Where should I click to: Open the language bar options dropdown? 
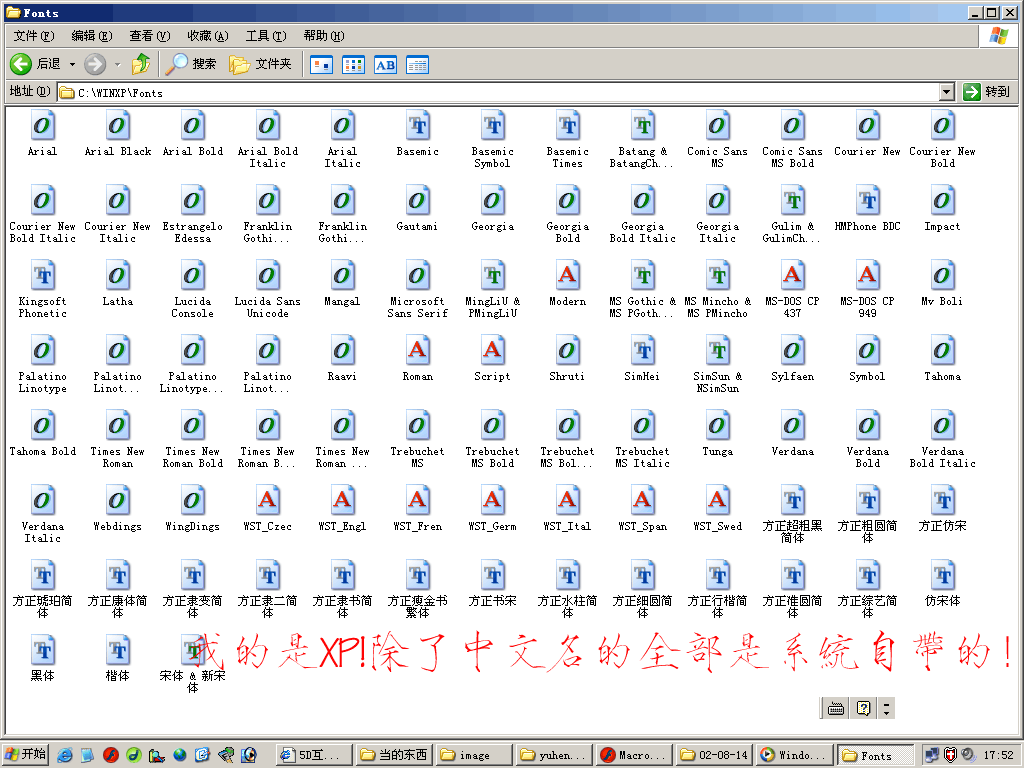tap(886, 709)
